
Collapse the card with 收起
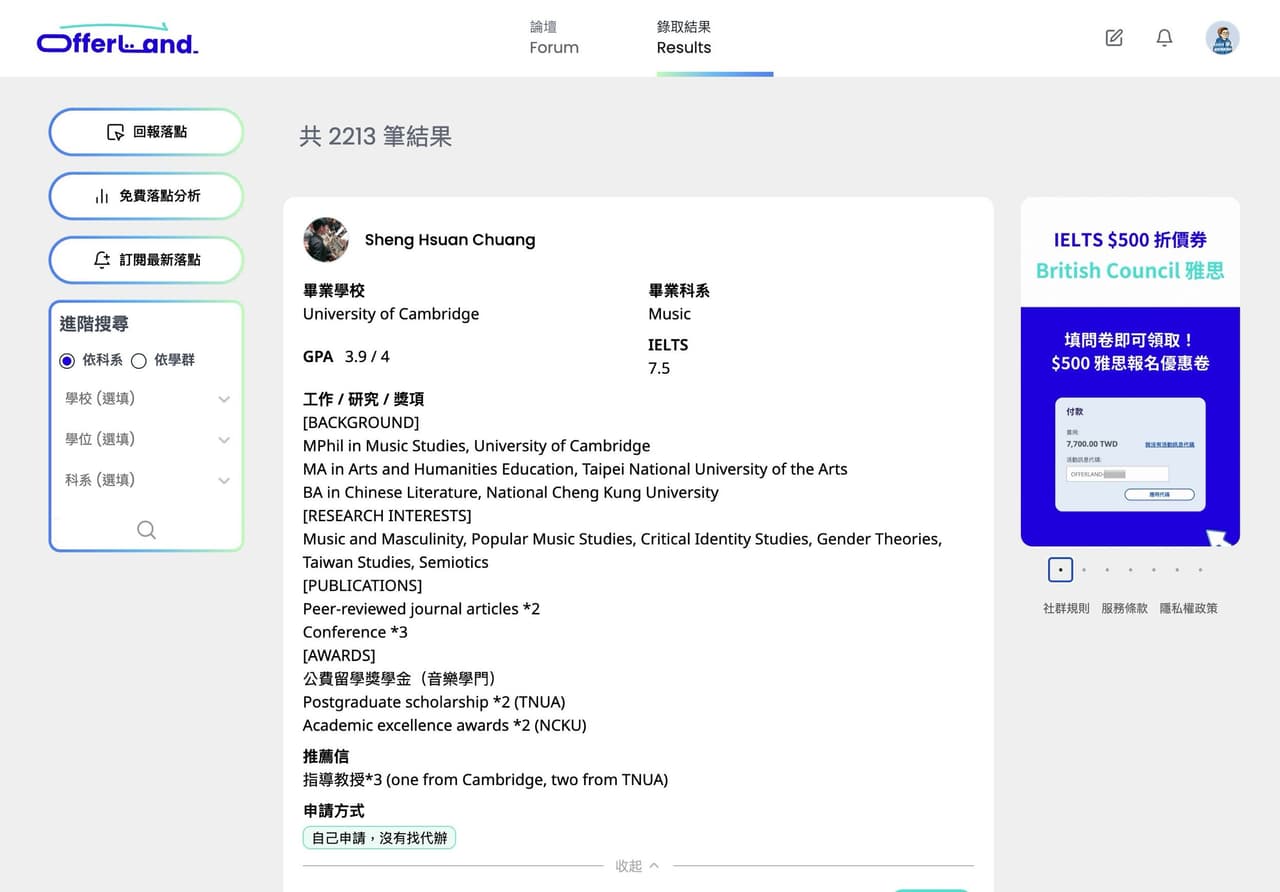coord(637,866)
